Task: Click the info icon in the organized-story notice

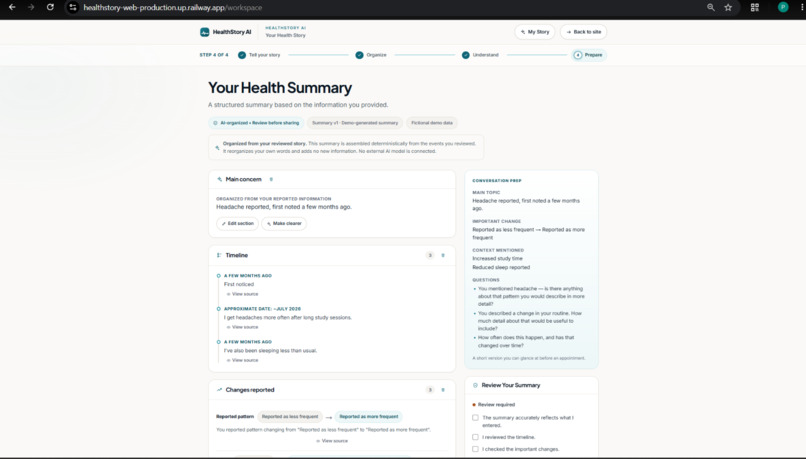Action: click(x=217, y=148)
